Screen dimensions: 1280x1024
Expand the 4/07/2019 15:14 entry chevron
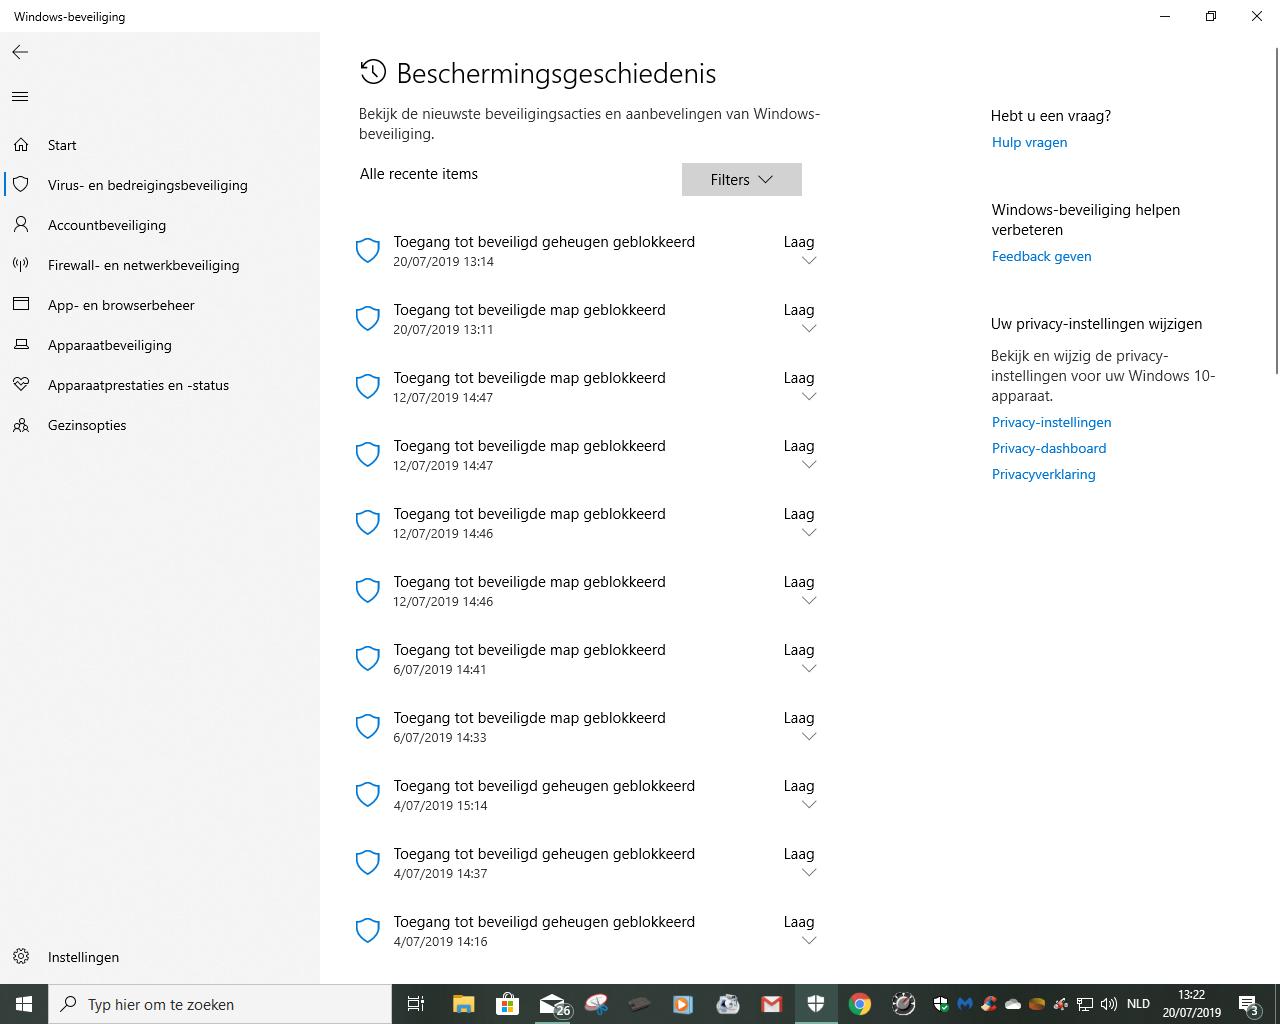[x=809, y=805]
